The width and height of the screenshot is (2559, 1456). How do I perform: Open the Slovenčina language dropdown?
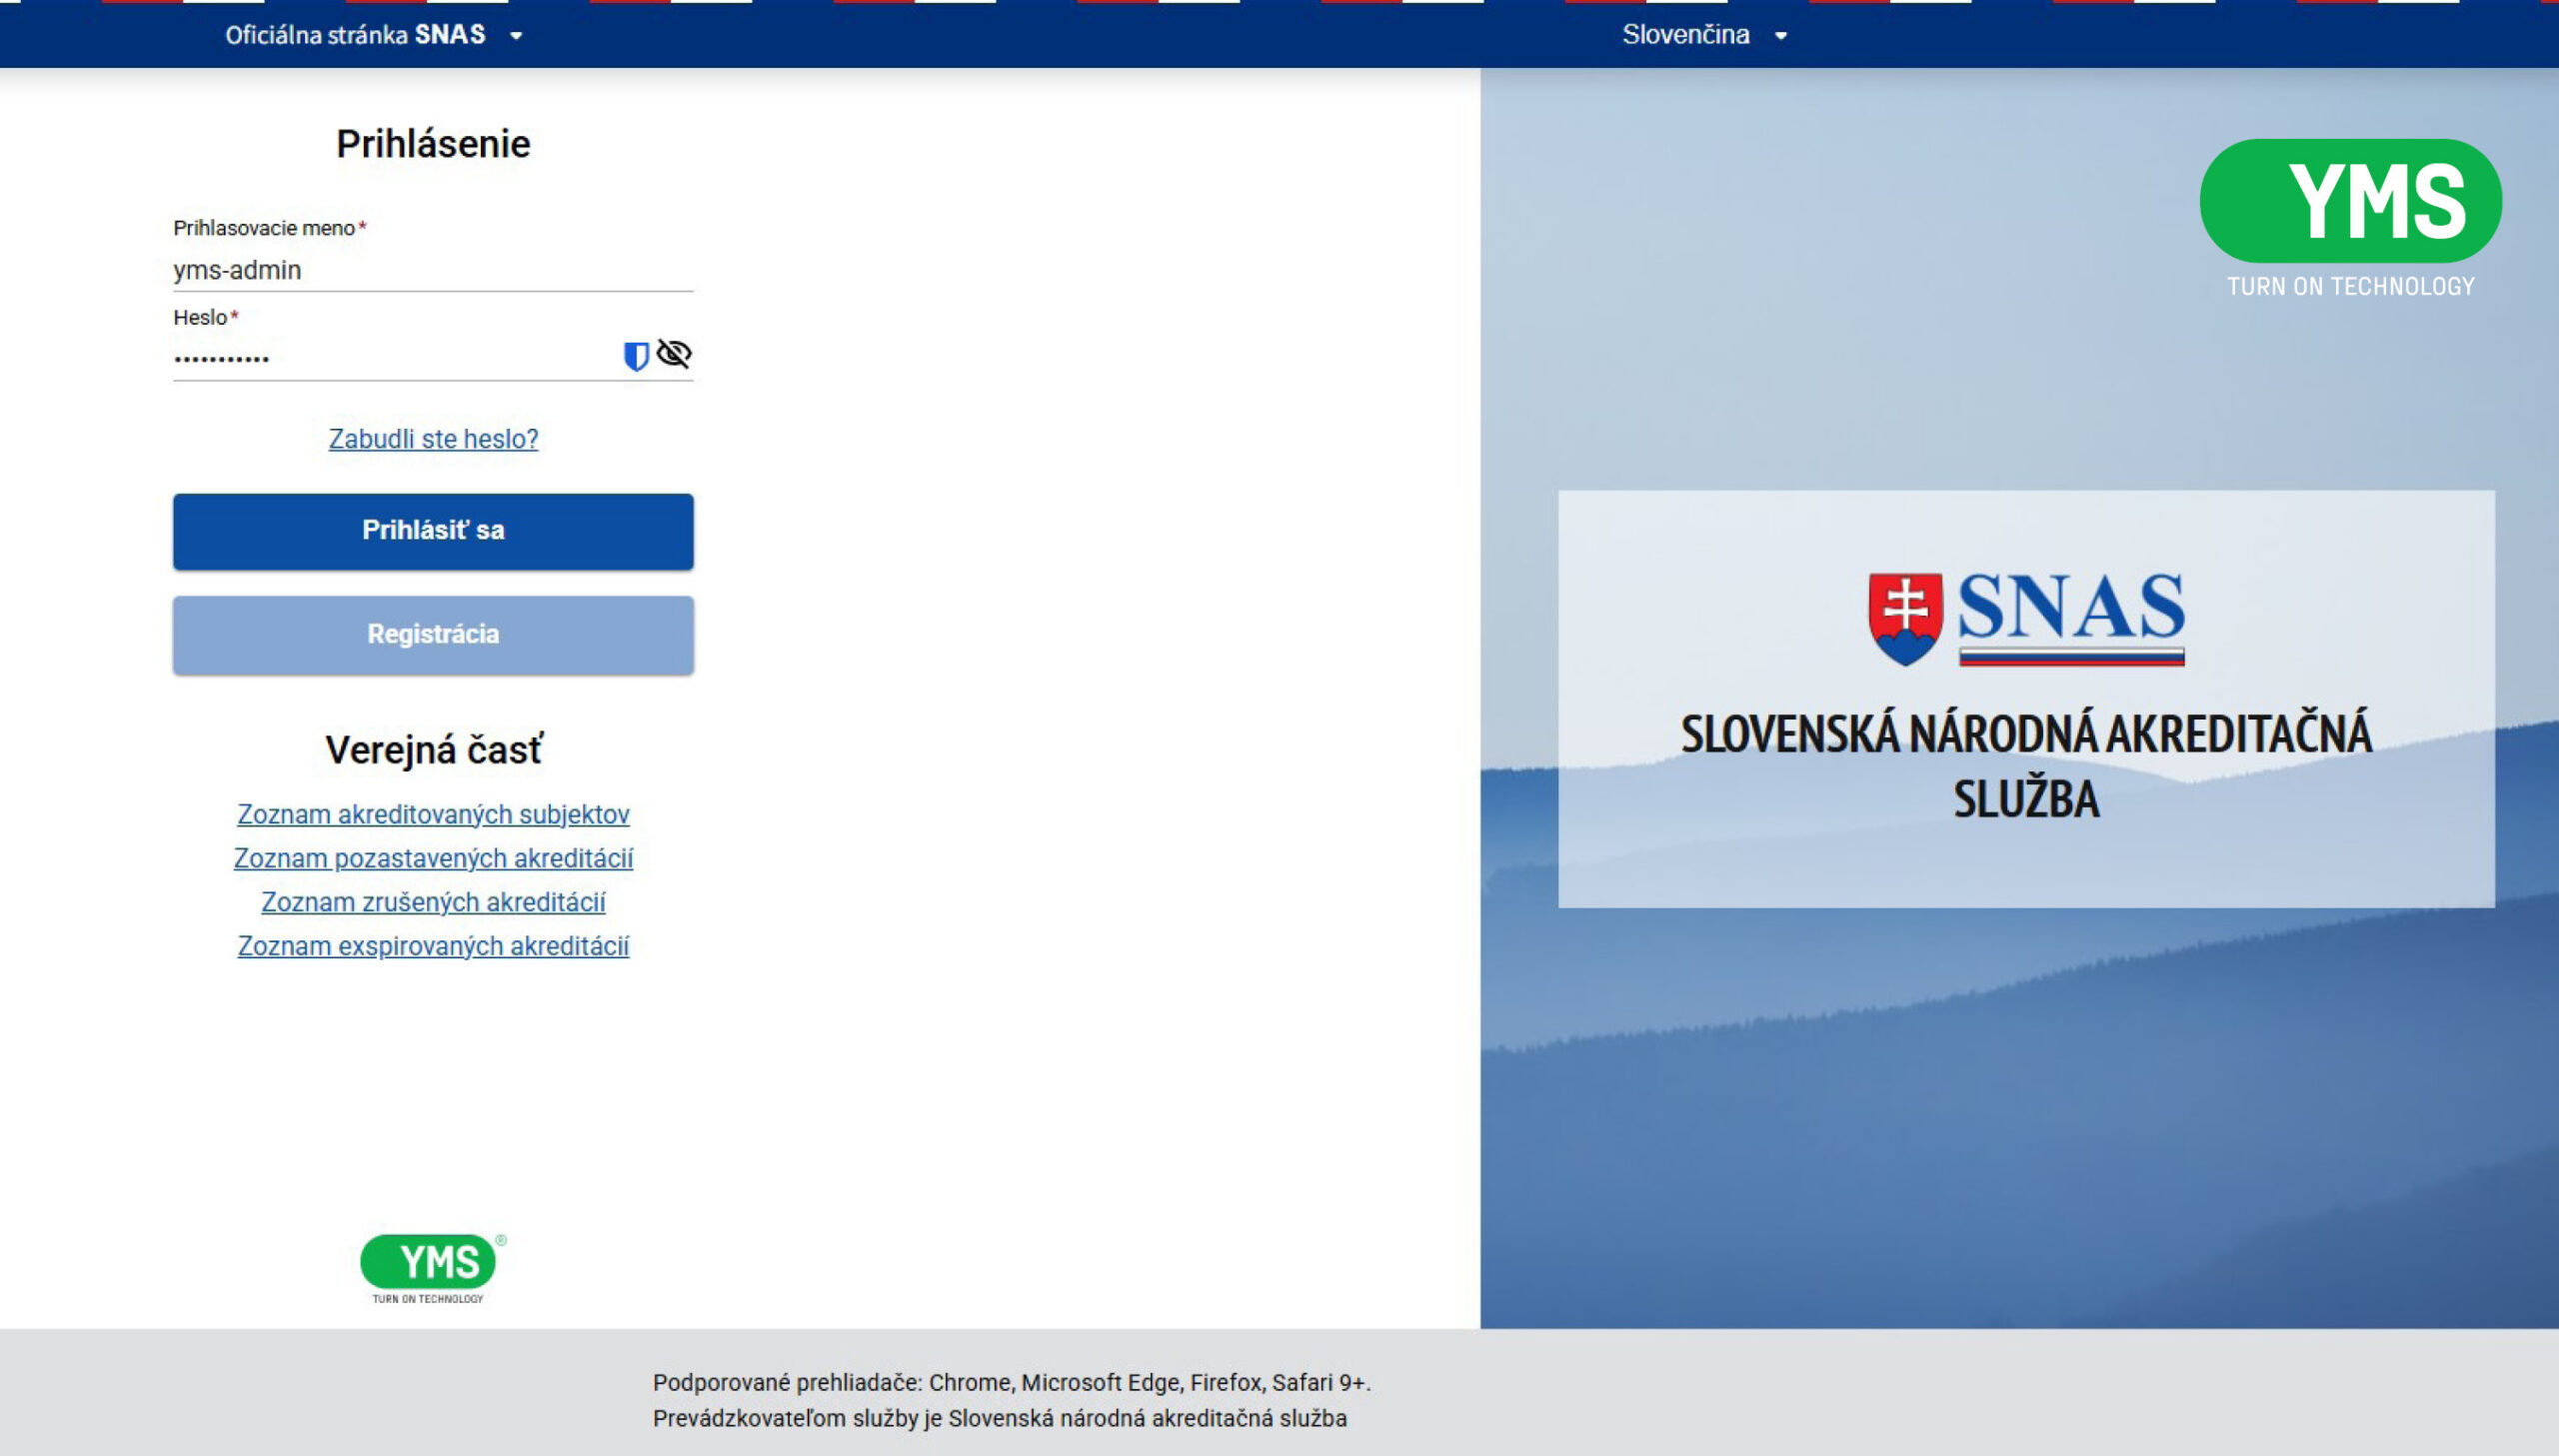(1686, 35)
